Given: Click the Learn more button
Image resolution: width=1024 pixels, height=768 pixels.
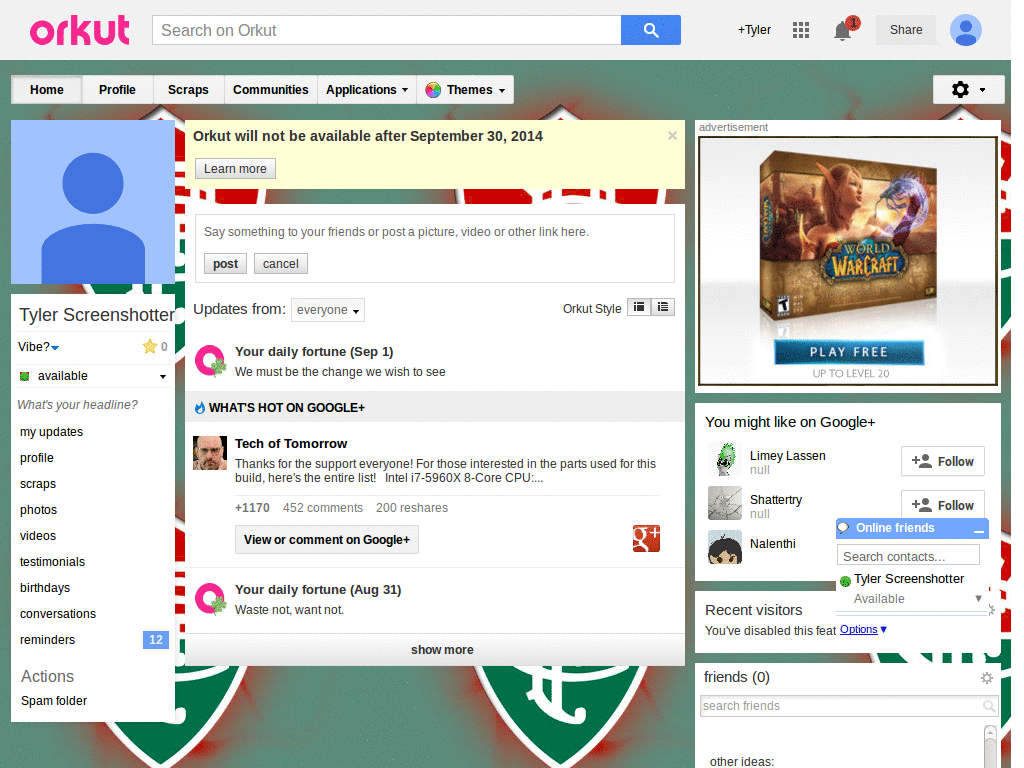Looking at the screenshot, I should pyautogui.click(x=235, y=168).
